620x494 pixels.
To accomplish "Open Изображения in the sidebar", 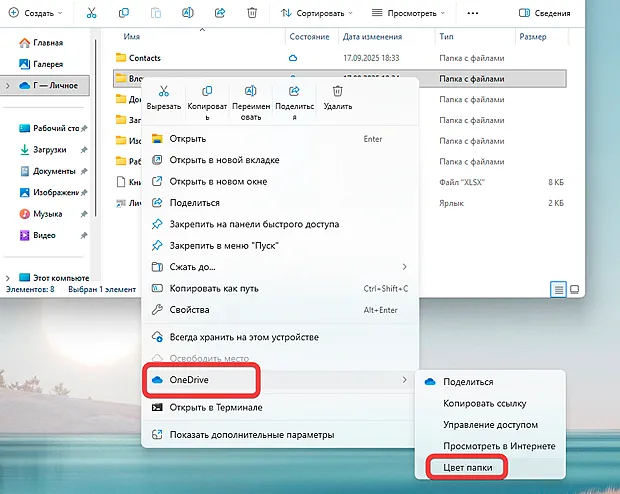I will (49, 193).
